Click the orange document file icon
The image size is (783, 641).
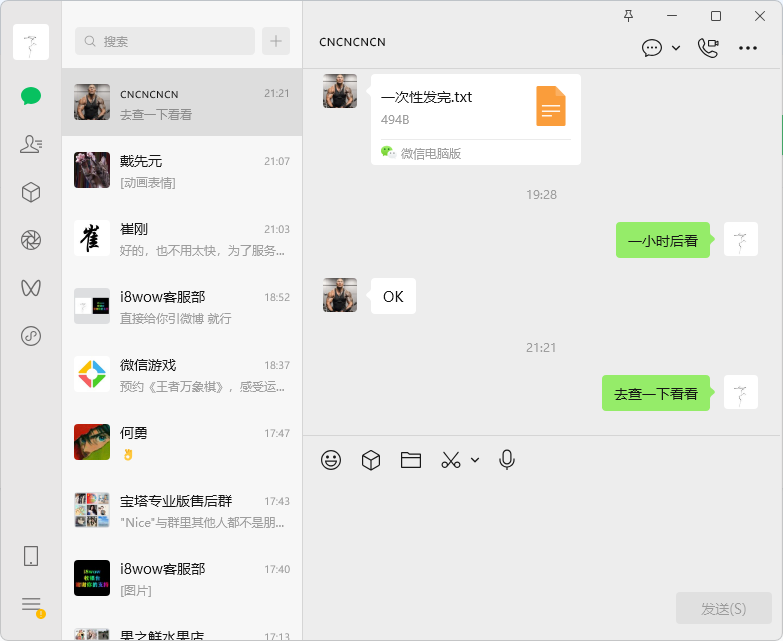(x=551, y=106)
